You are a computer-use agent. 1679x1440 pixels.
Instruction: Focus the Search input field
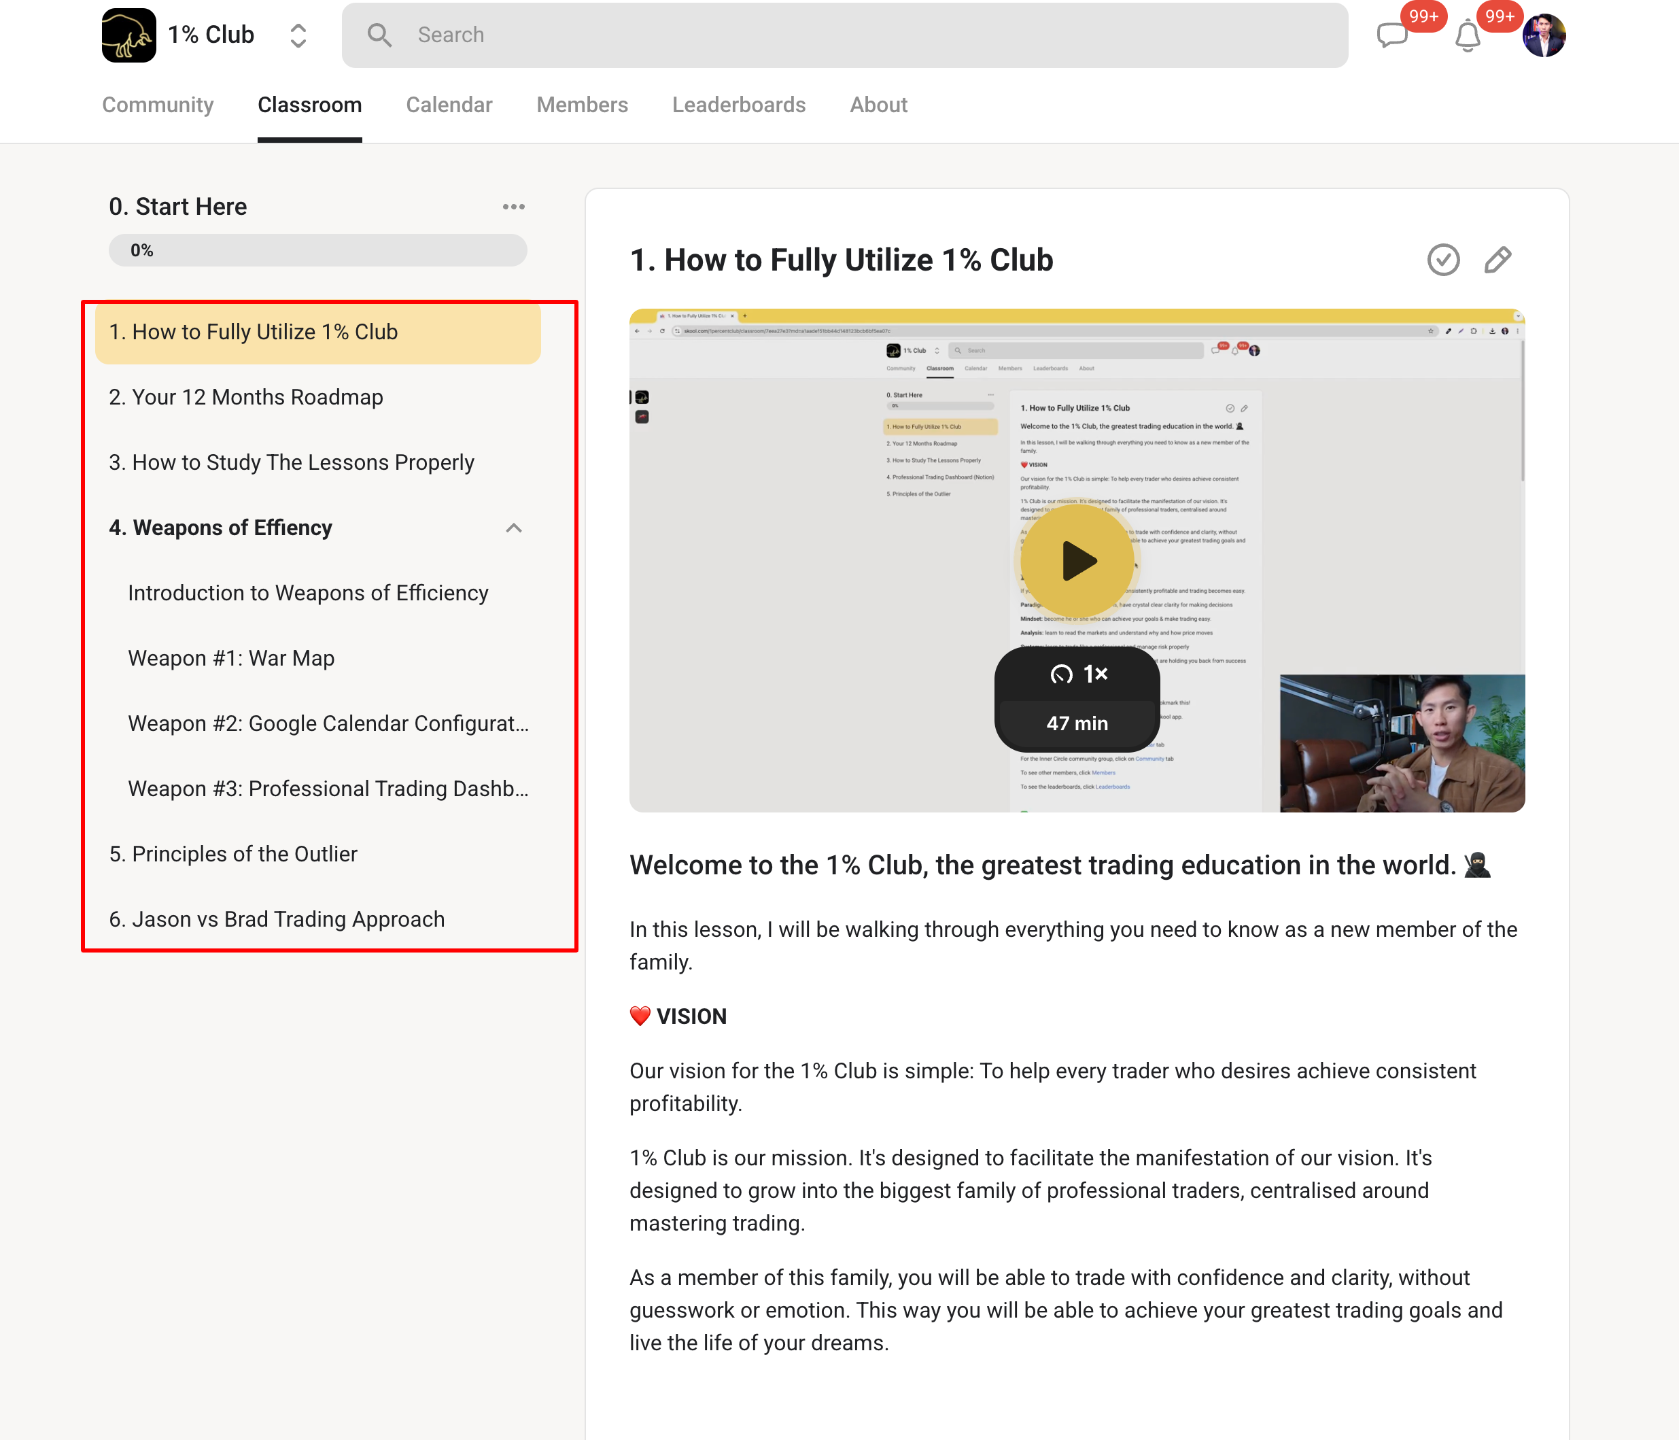[x=845, y=35]
